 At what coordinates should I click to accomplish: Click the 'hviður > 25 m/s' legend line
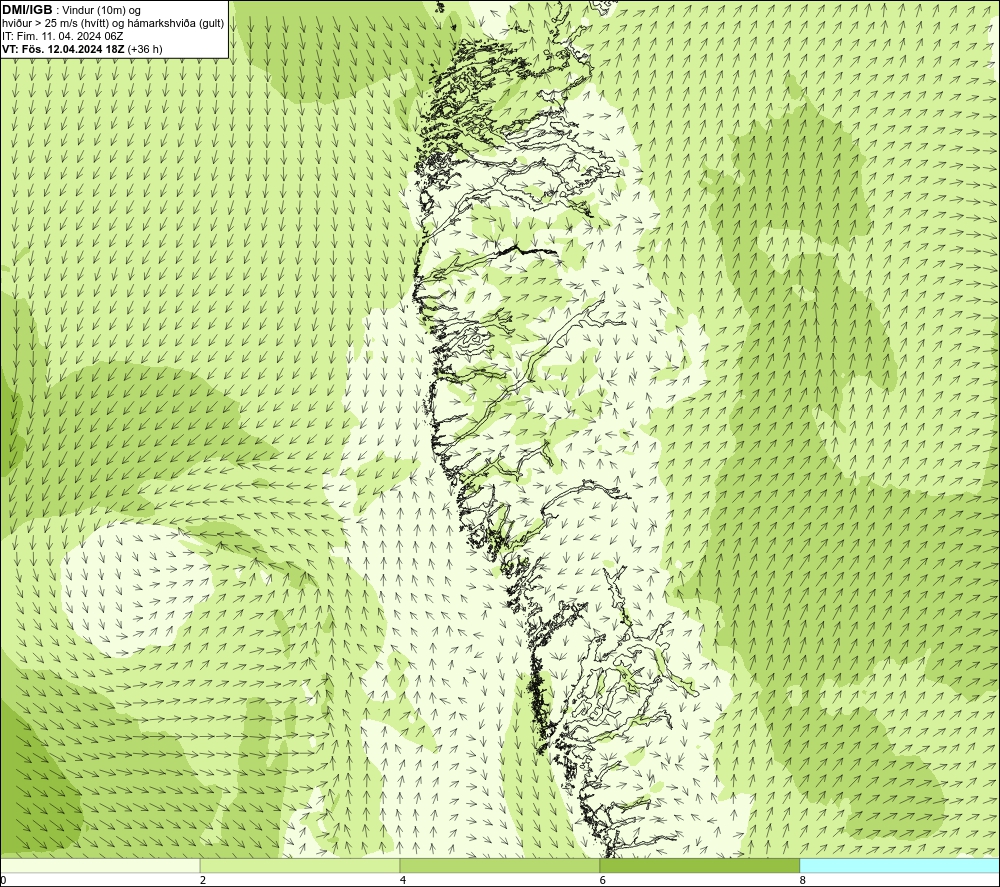click(113, 24)
